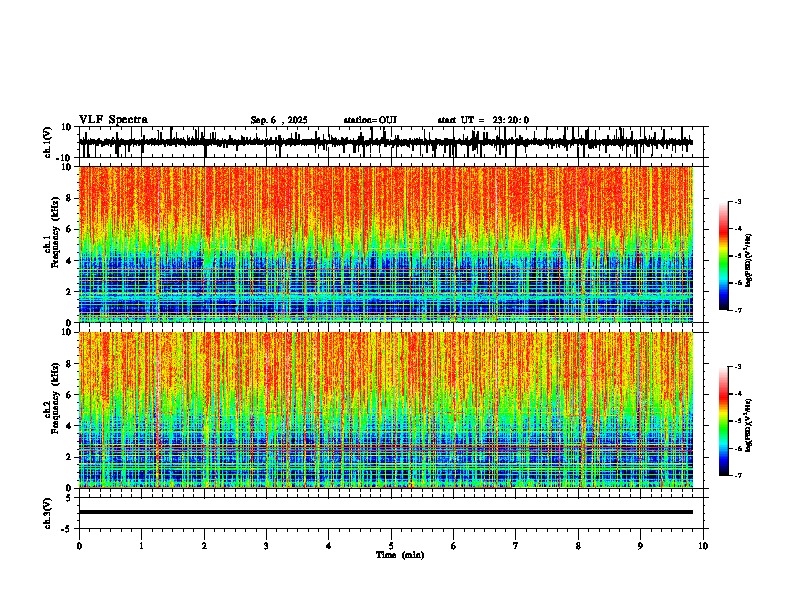
Task: Click the "6" kHz tick of ch.1 spectrogram
Action: point(69,229)
